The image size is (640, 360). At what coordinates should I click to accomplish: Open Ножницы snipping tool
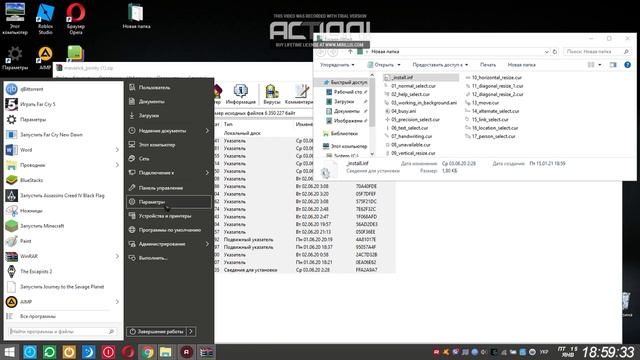click(x=63, y=211)
